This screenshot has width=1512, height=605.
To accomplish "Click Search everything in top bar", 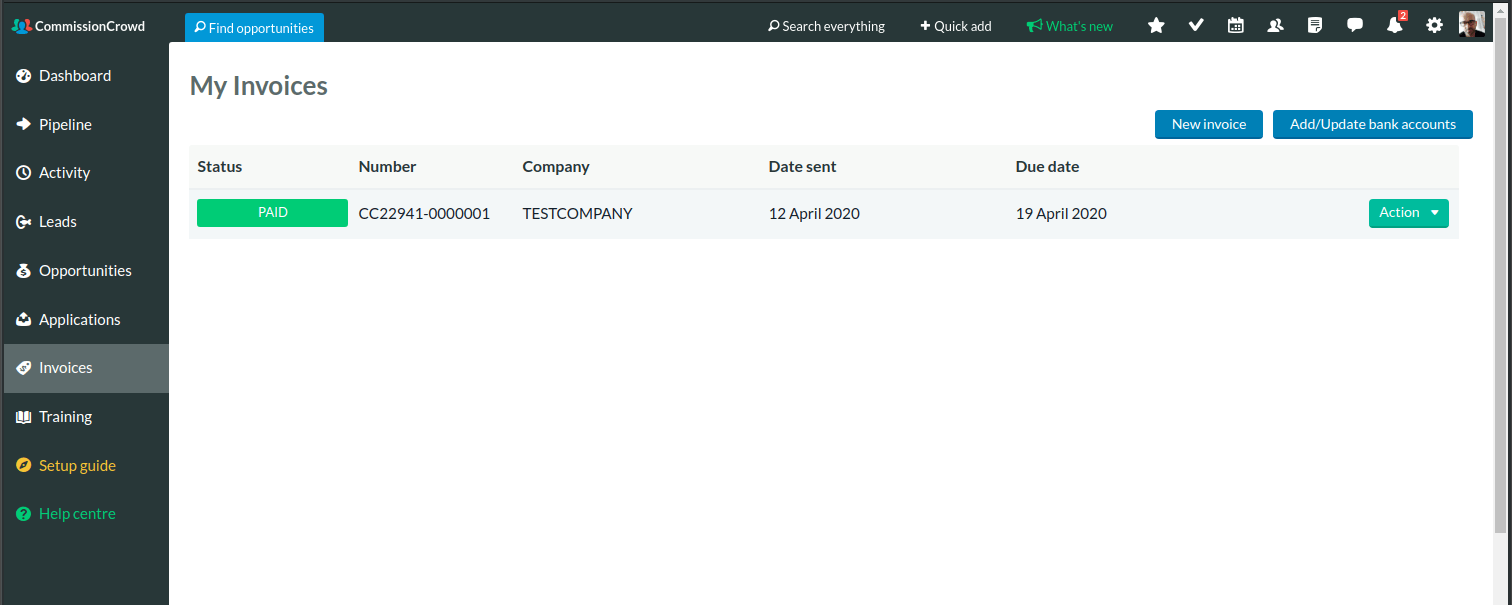I will [826, 26].
